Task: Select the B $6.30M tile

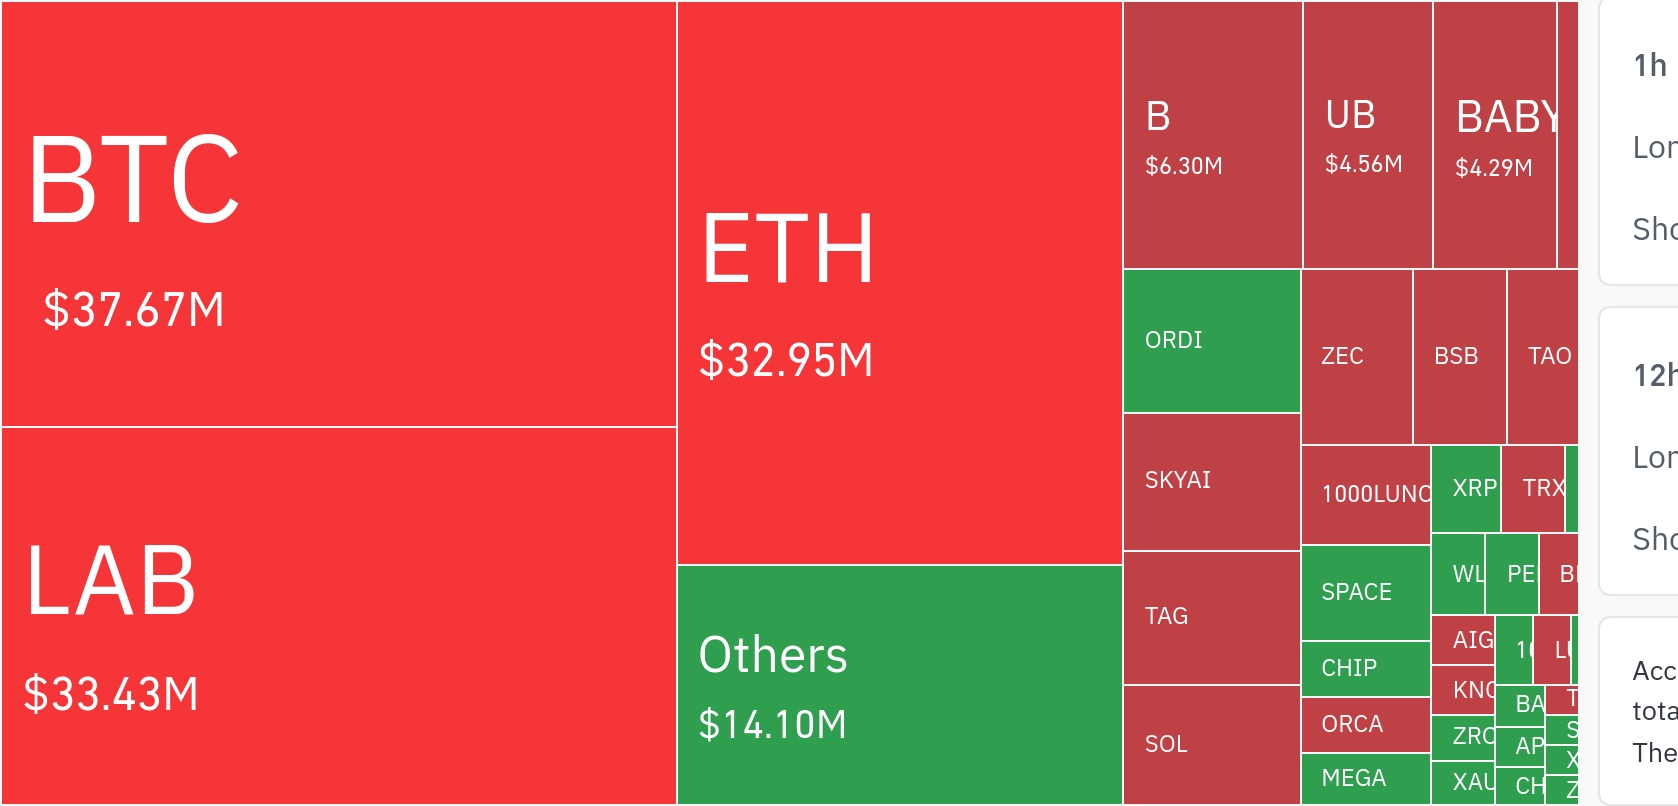Action: tap(1213, 135)
